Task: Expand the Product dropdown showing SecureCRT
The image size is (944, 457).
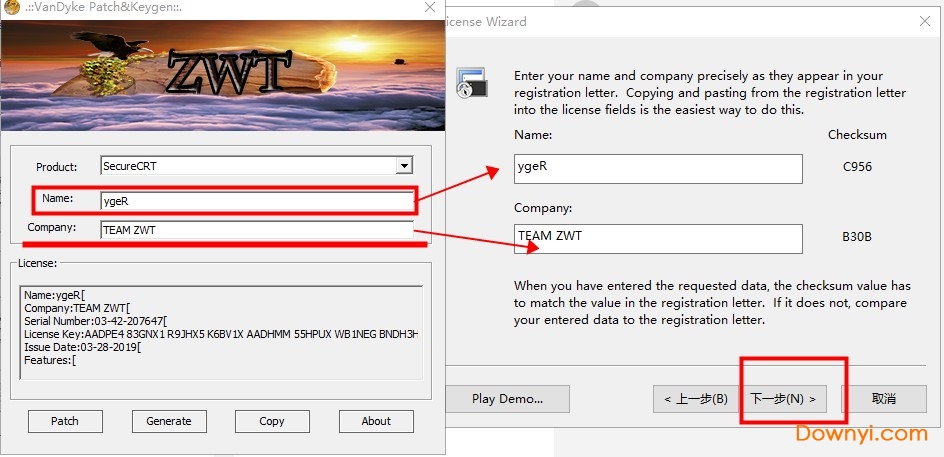Action: [403, 166]
